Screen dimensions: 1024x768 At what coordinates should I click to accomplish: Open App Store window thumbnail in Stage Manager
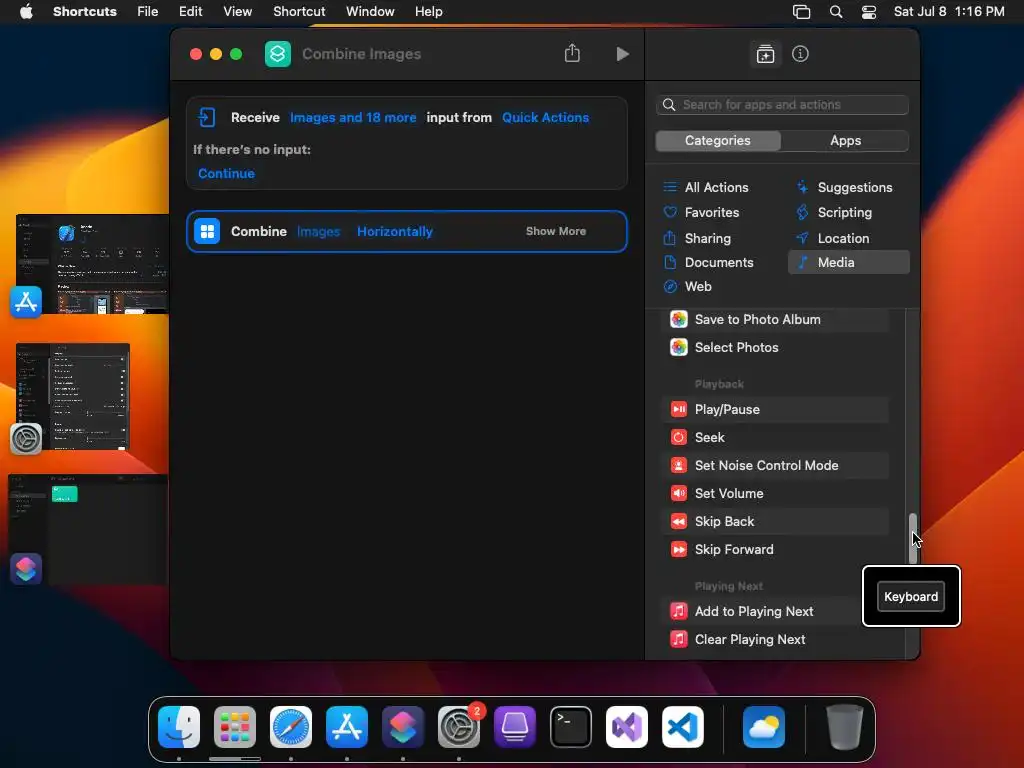(x=92, y=264)
